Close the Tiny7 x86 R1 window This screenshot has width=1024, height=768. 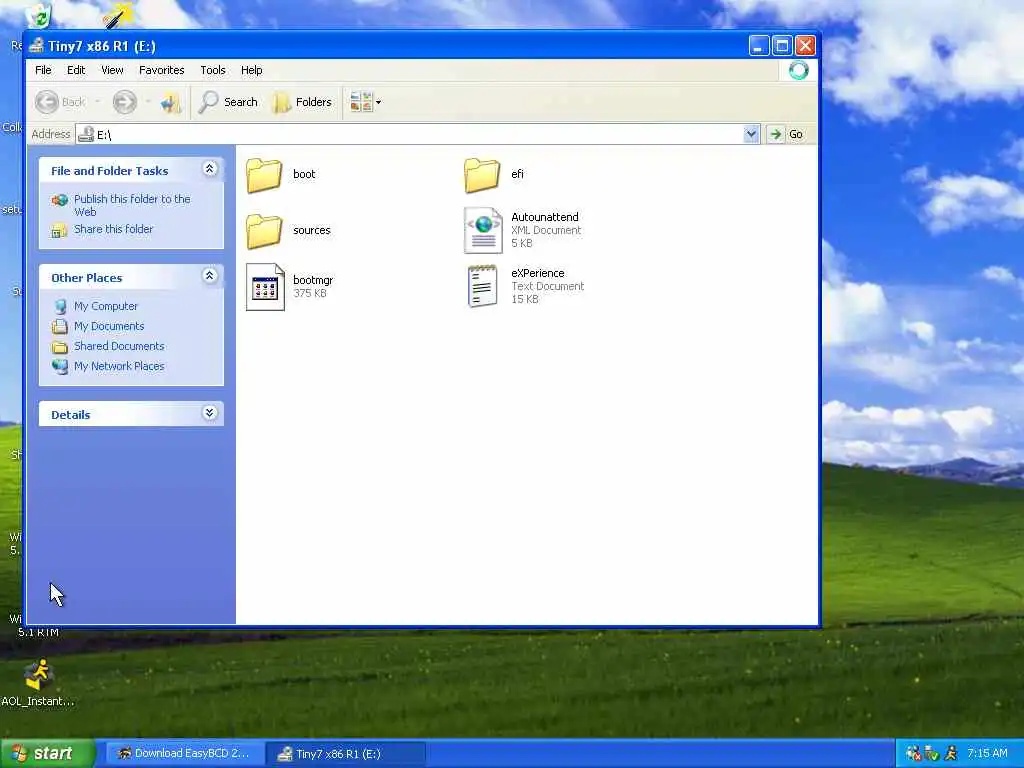click(805, 46)
